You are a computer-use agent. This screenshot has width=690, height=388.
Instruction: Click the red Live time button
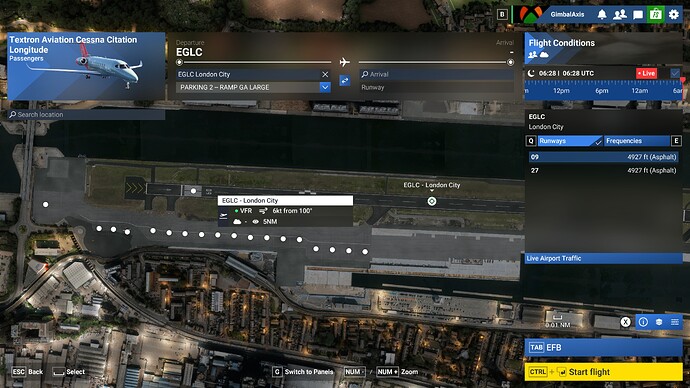click(x=646, y=73)
